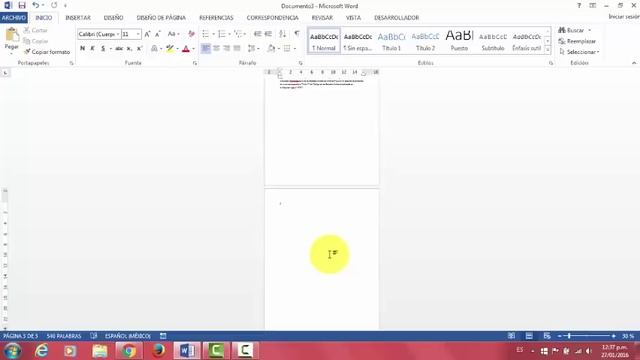The image size is (640, 360).
Task: Open shading color dropdown
Action: (x=279, y=49)
